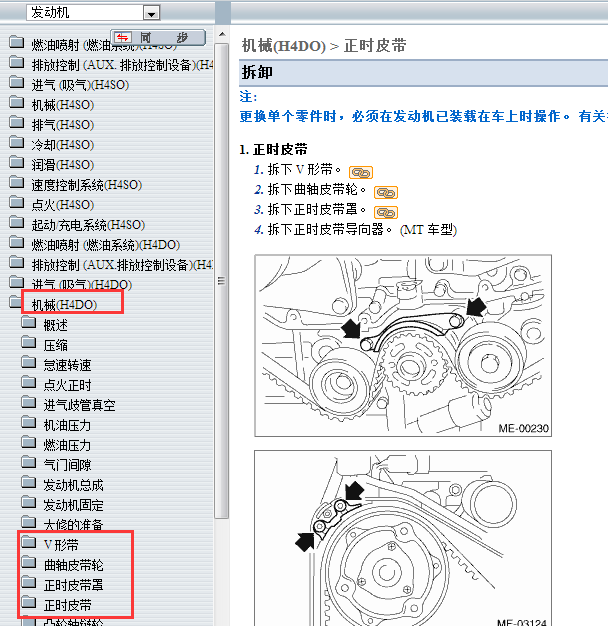Click folder icon for 润滑(H4SO)
Image resolution: width=608 pixels, height=626 pixels.
tap(16, 162)
